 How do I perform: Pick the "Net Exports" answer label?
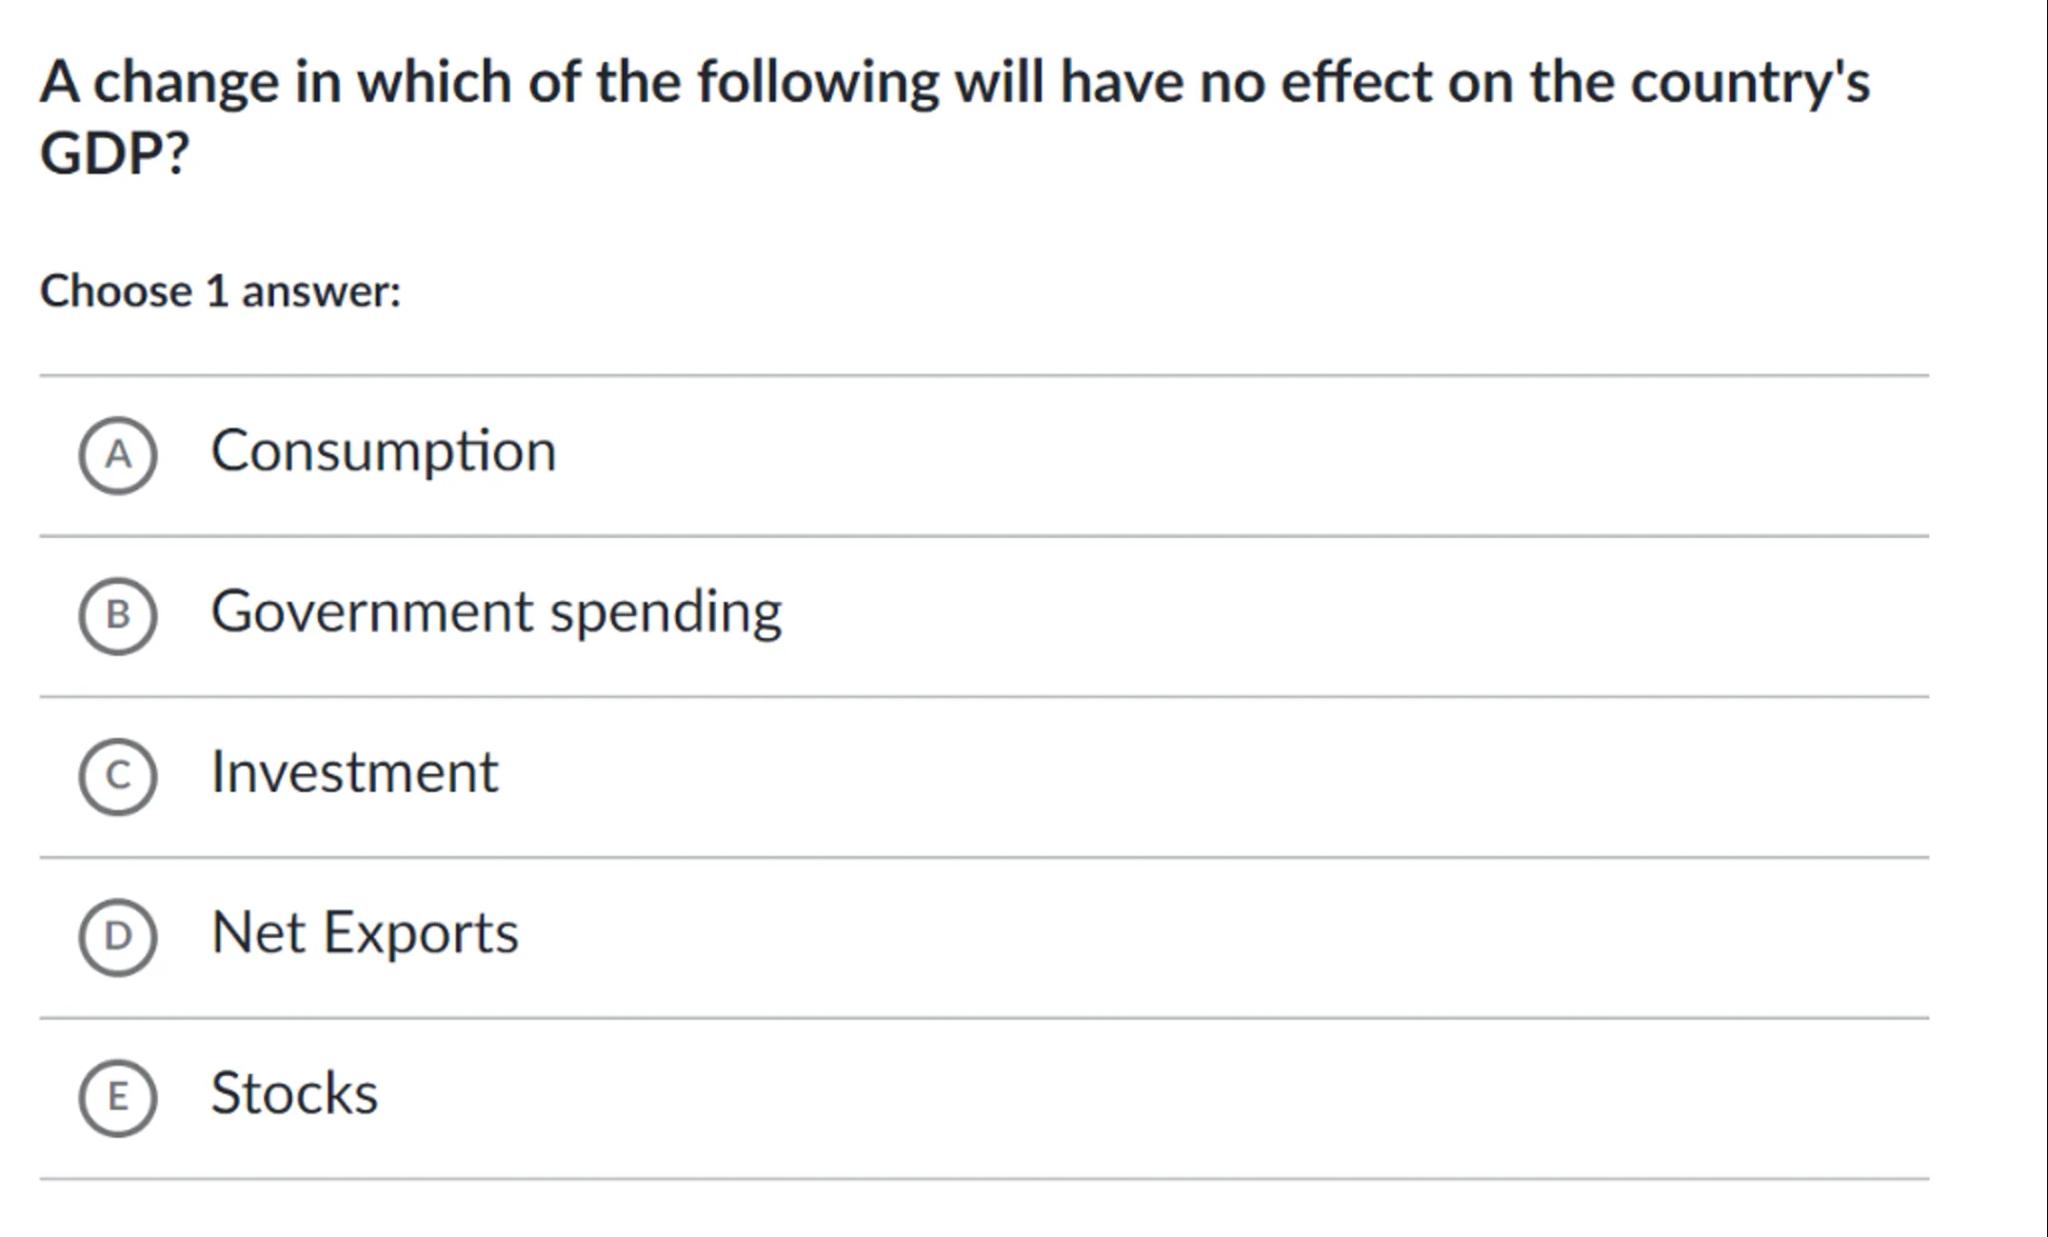pos(365,933)
